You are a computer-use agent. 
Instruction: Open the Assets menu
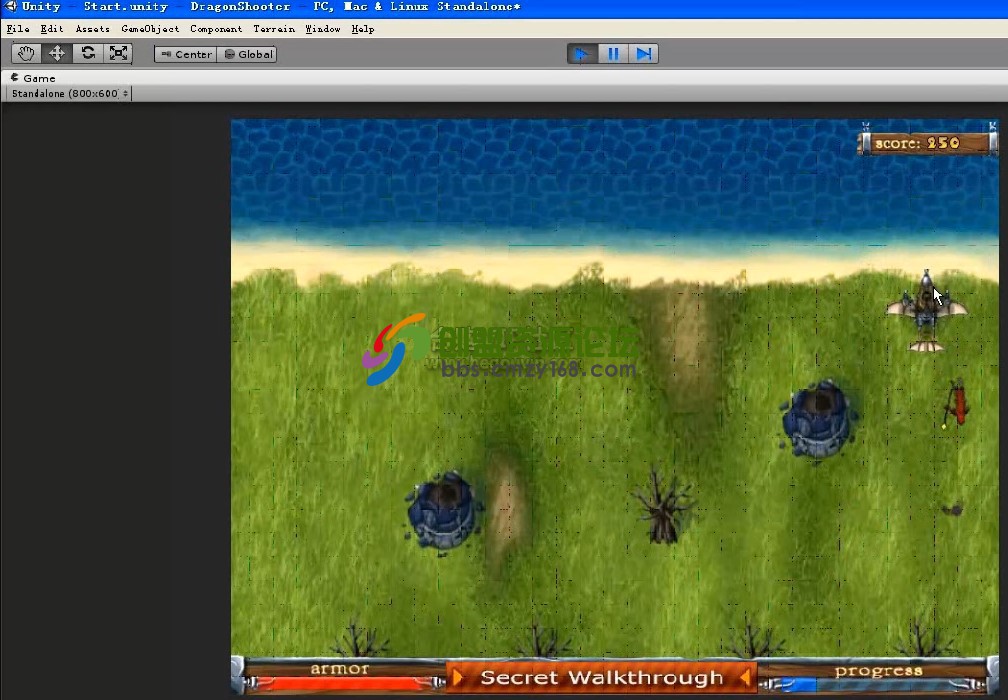(93, 29)
